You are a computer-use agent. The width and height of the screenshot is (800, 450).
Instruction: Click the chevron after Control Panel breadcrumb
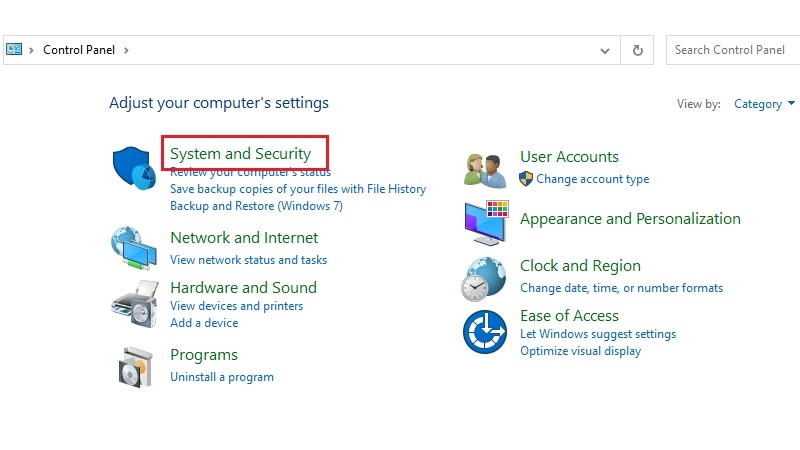point(127,50)
